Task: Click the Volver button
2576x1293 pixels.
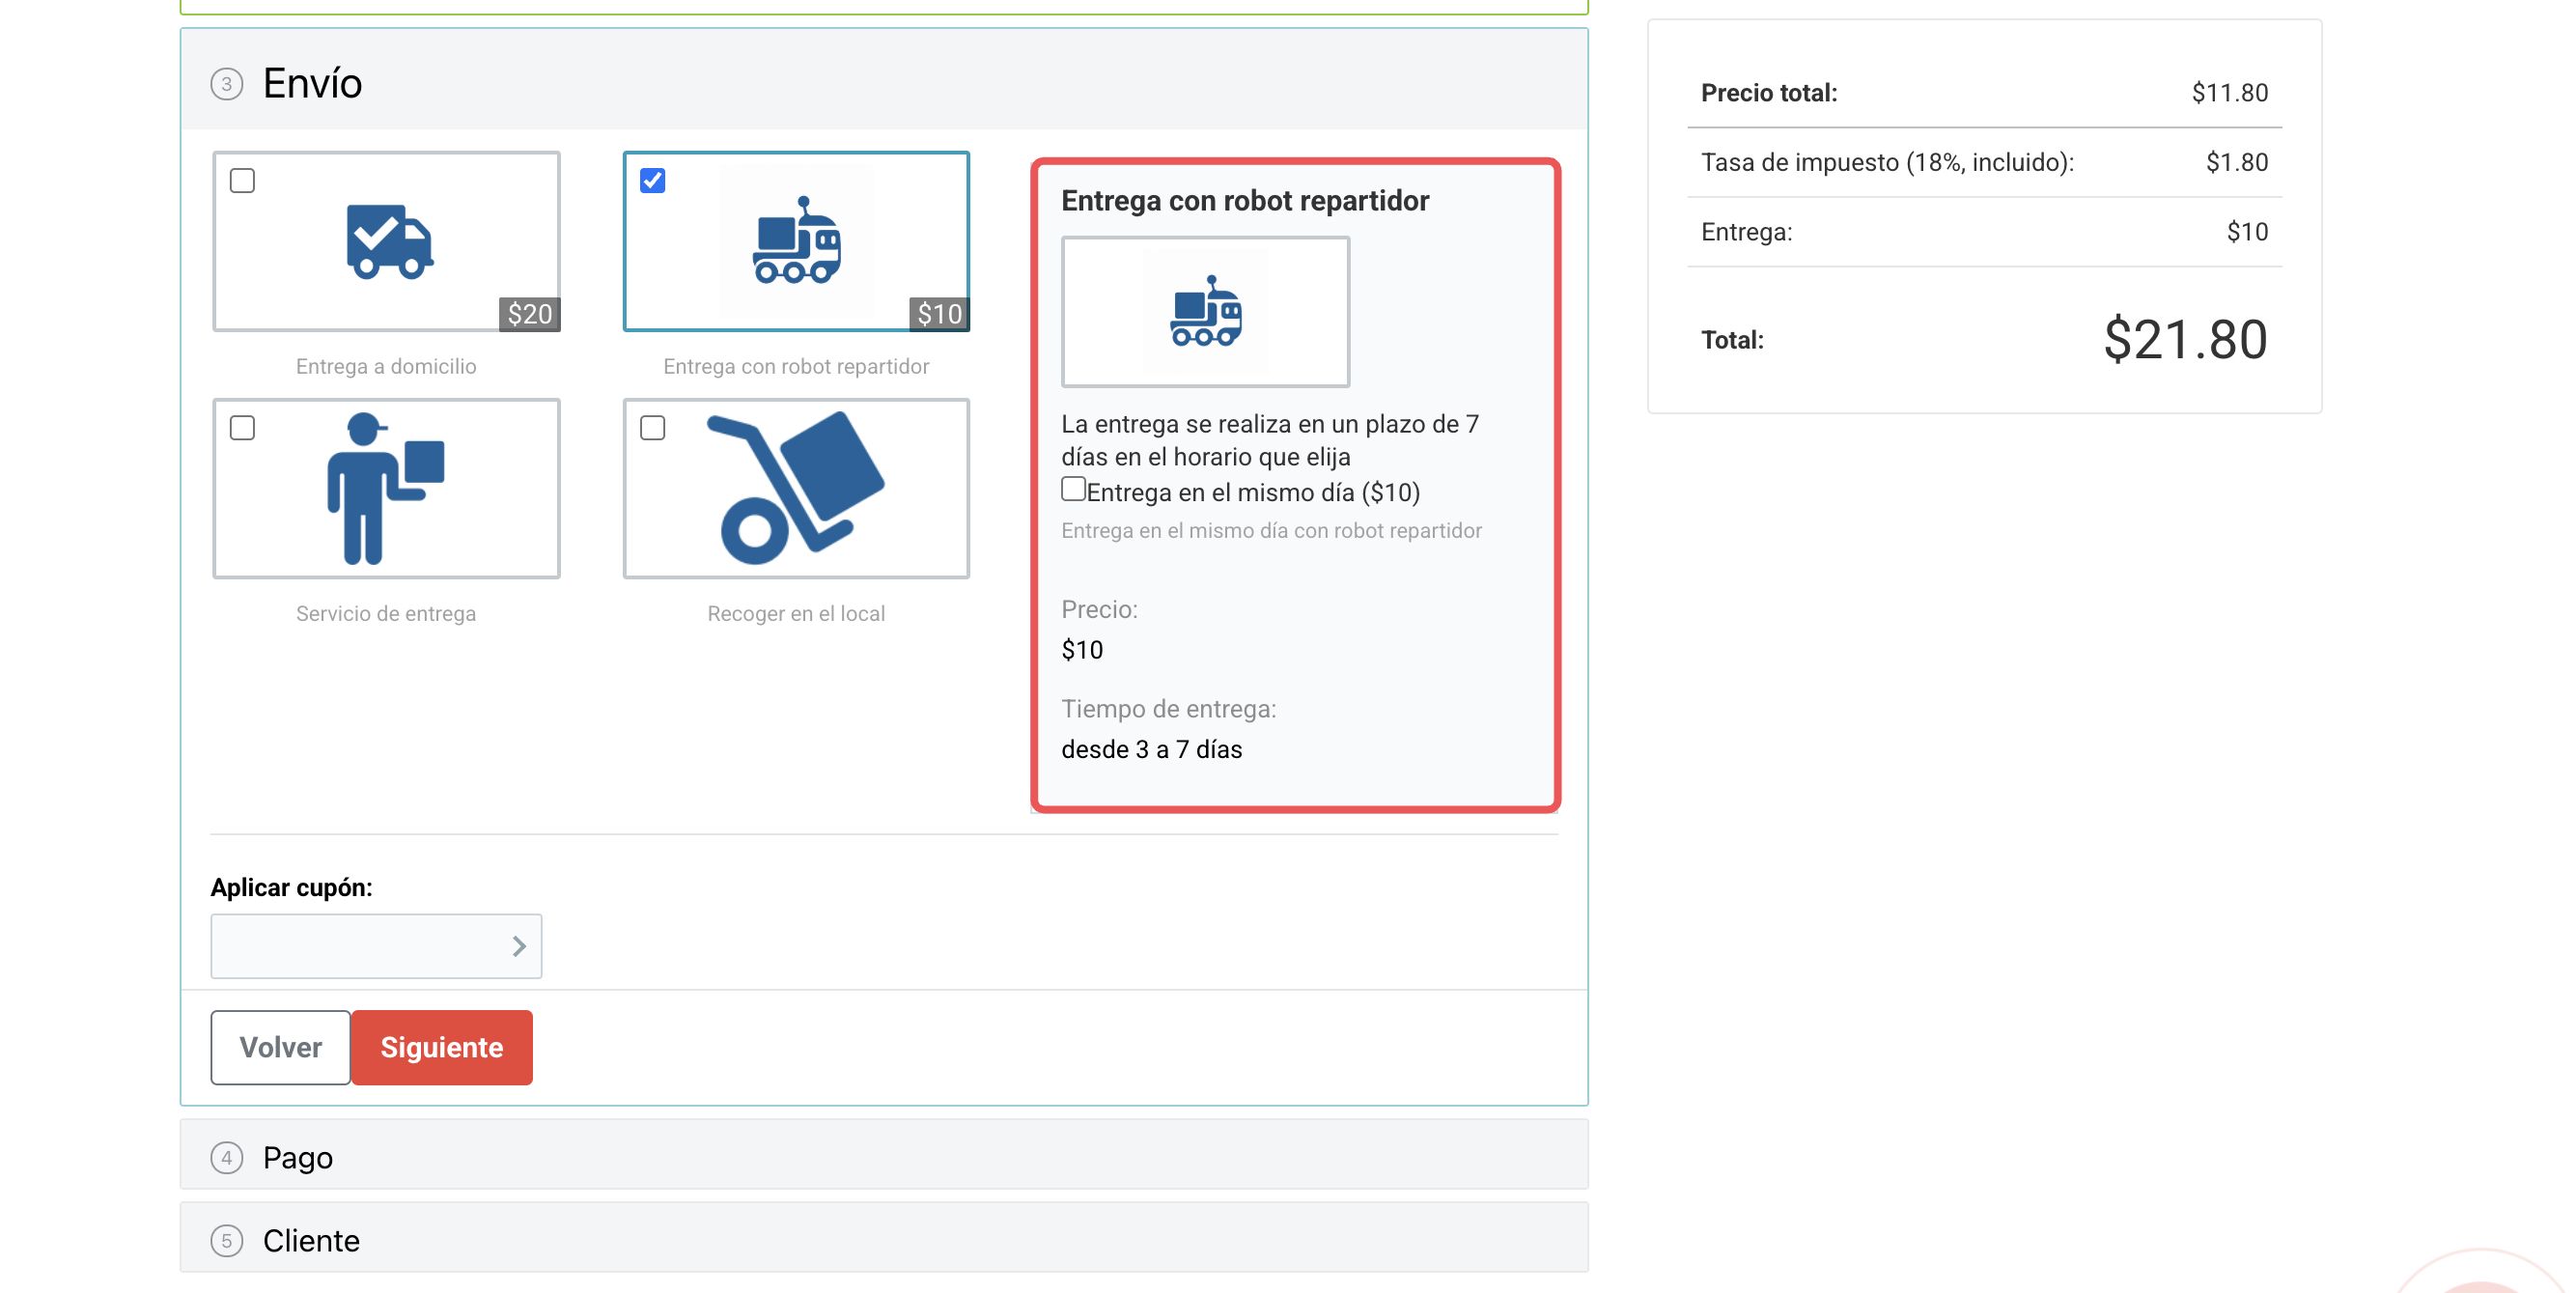Action: 281,1047
